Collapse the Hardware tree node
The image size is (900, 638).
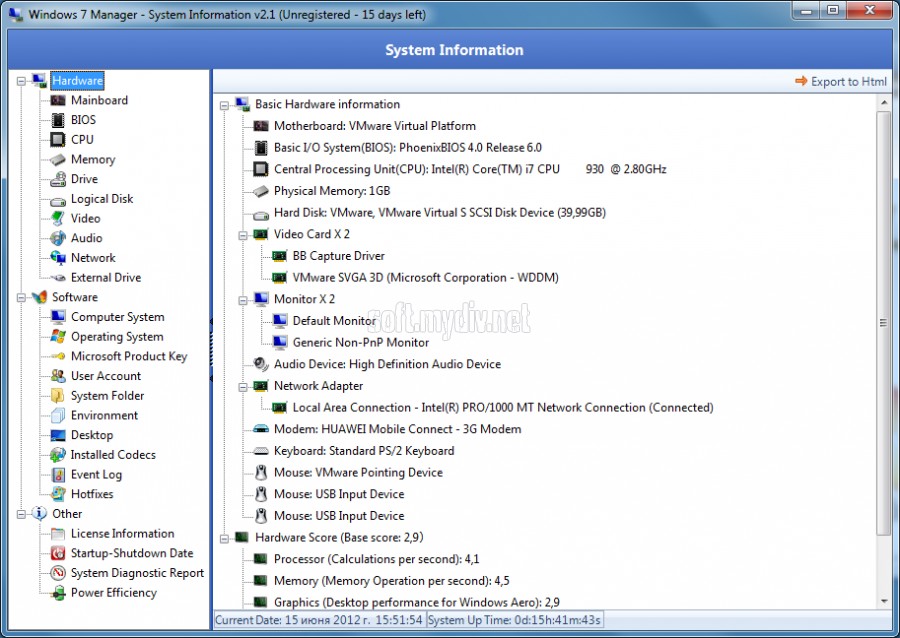pyautogui.click(x=21, y=81)
